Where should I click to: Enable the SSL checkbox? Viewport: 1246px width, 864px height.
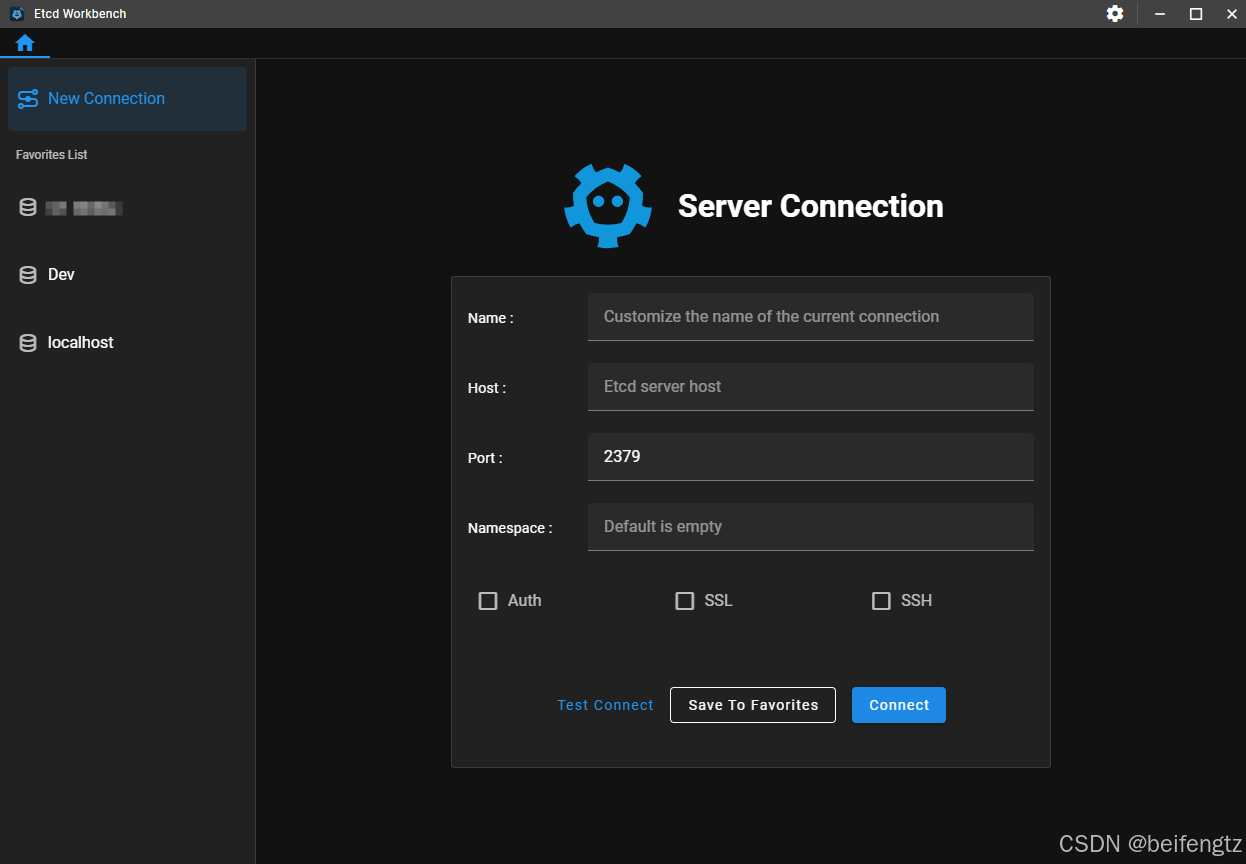685,601
